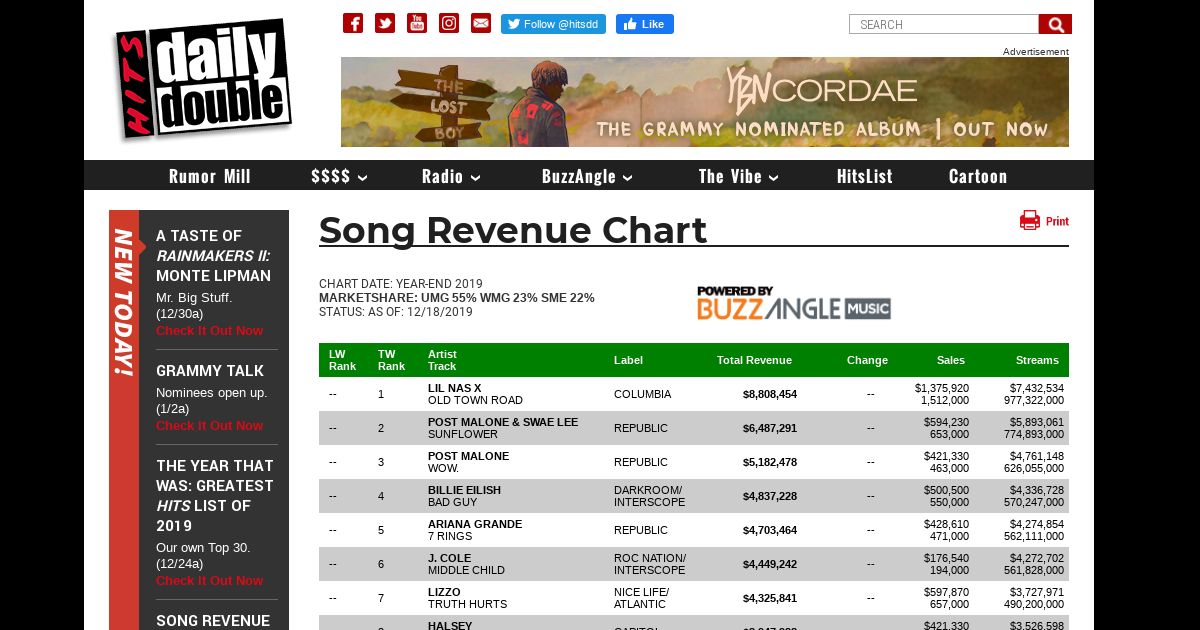This screenshot has height=630, width=1200.
Task: Click the Facebook Like button
Action: click(x=645, y=24)
